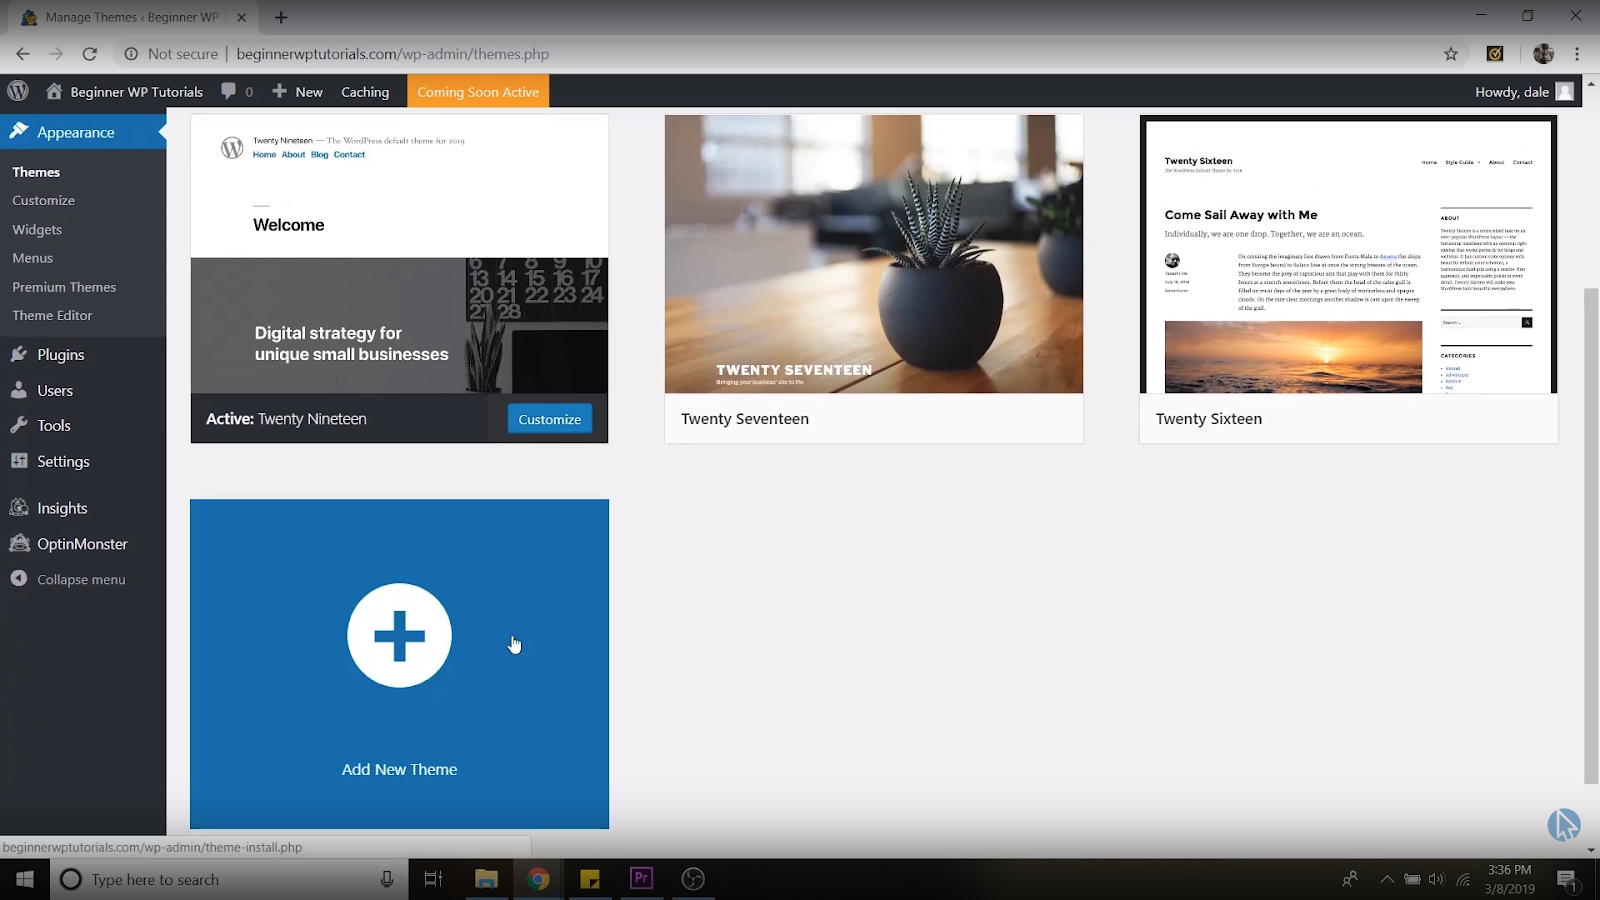Select the Twenty Nineteen theme screenshot
The image size is (1600, 900).
pyautogui.click(x=399, y=254)
